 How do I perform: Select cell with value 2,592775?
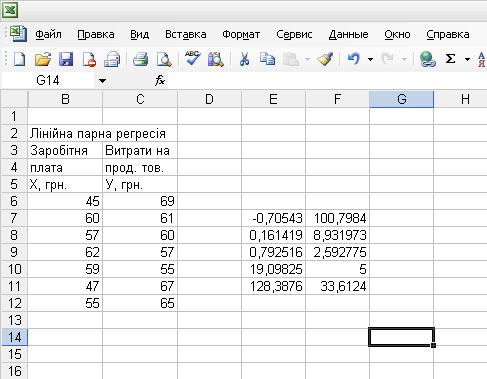click(x=337, y=252)
